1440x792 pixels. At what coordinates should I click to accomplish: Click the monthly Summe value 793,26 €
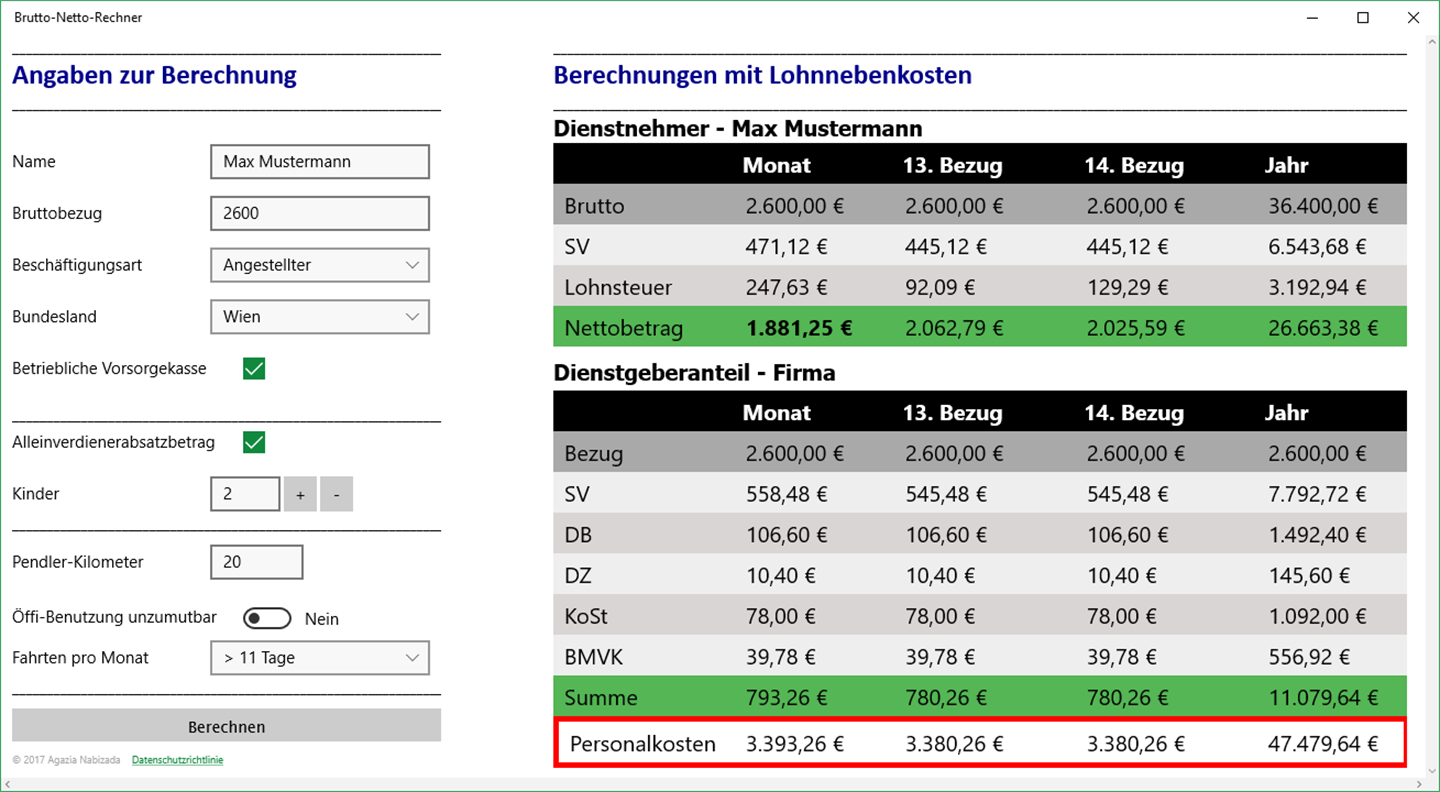click(x=787, y=698)
